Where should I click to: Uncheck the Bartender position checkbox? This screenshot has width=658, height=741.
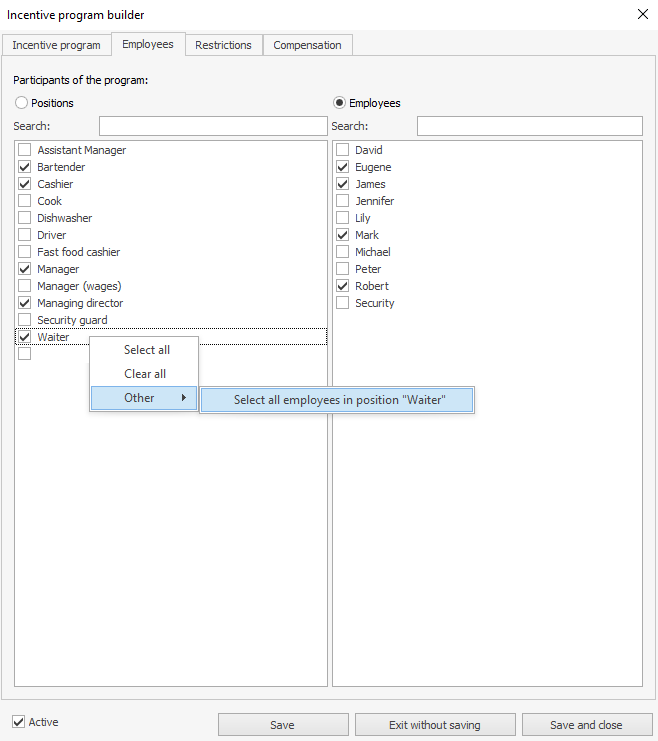25,167
